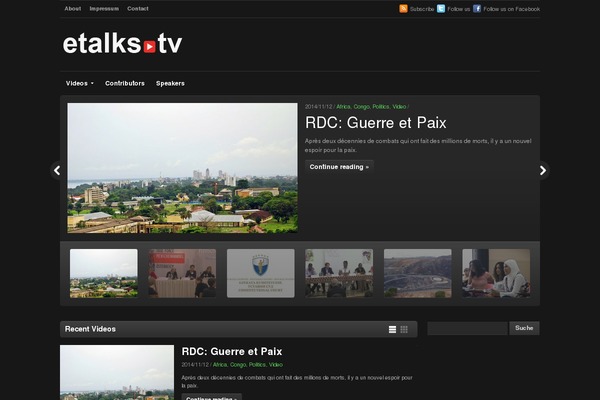Screen dimensions: 600x400
Task: Click the recent video cityscape thumbnail
Action: point(117,372)
